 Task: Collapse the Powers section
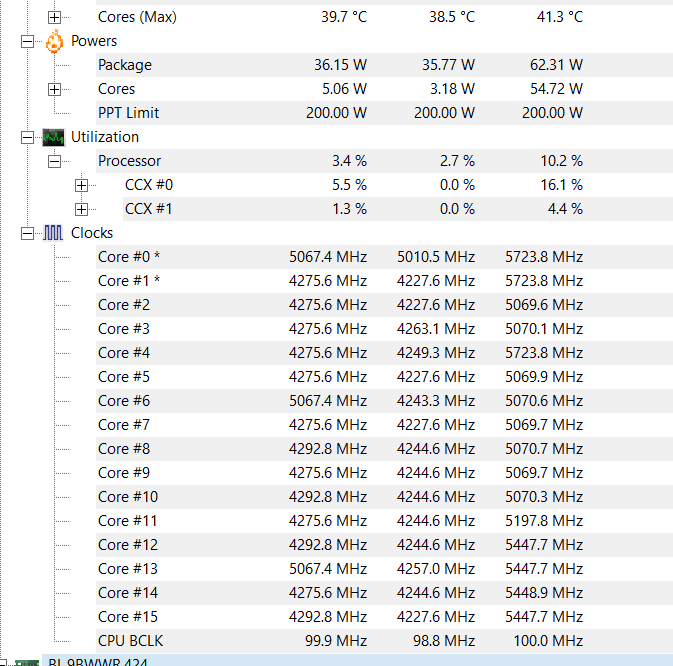tap(27, 41)
